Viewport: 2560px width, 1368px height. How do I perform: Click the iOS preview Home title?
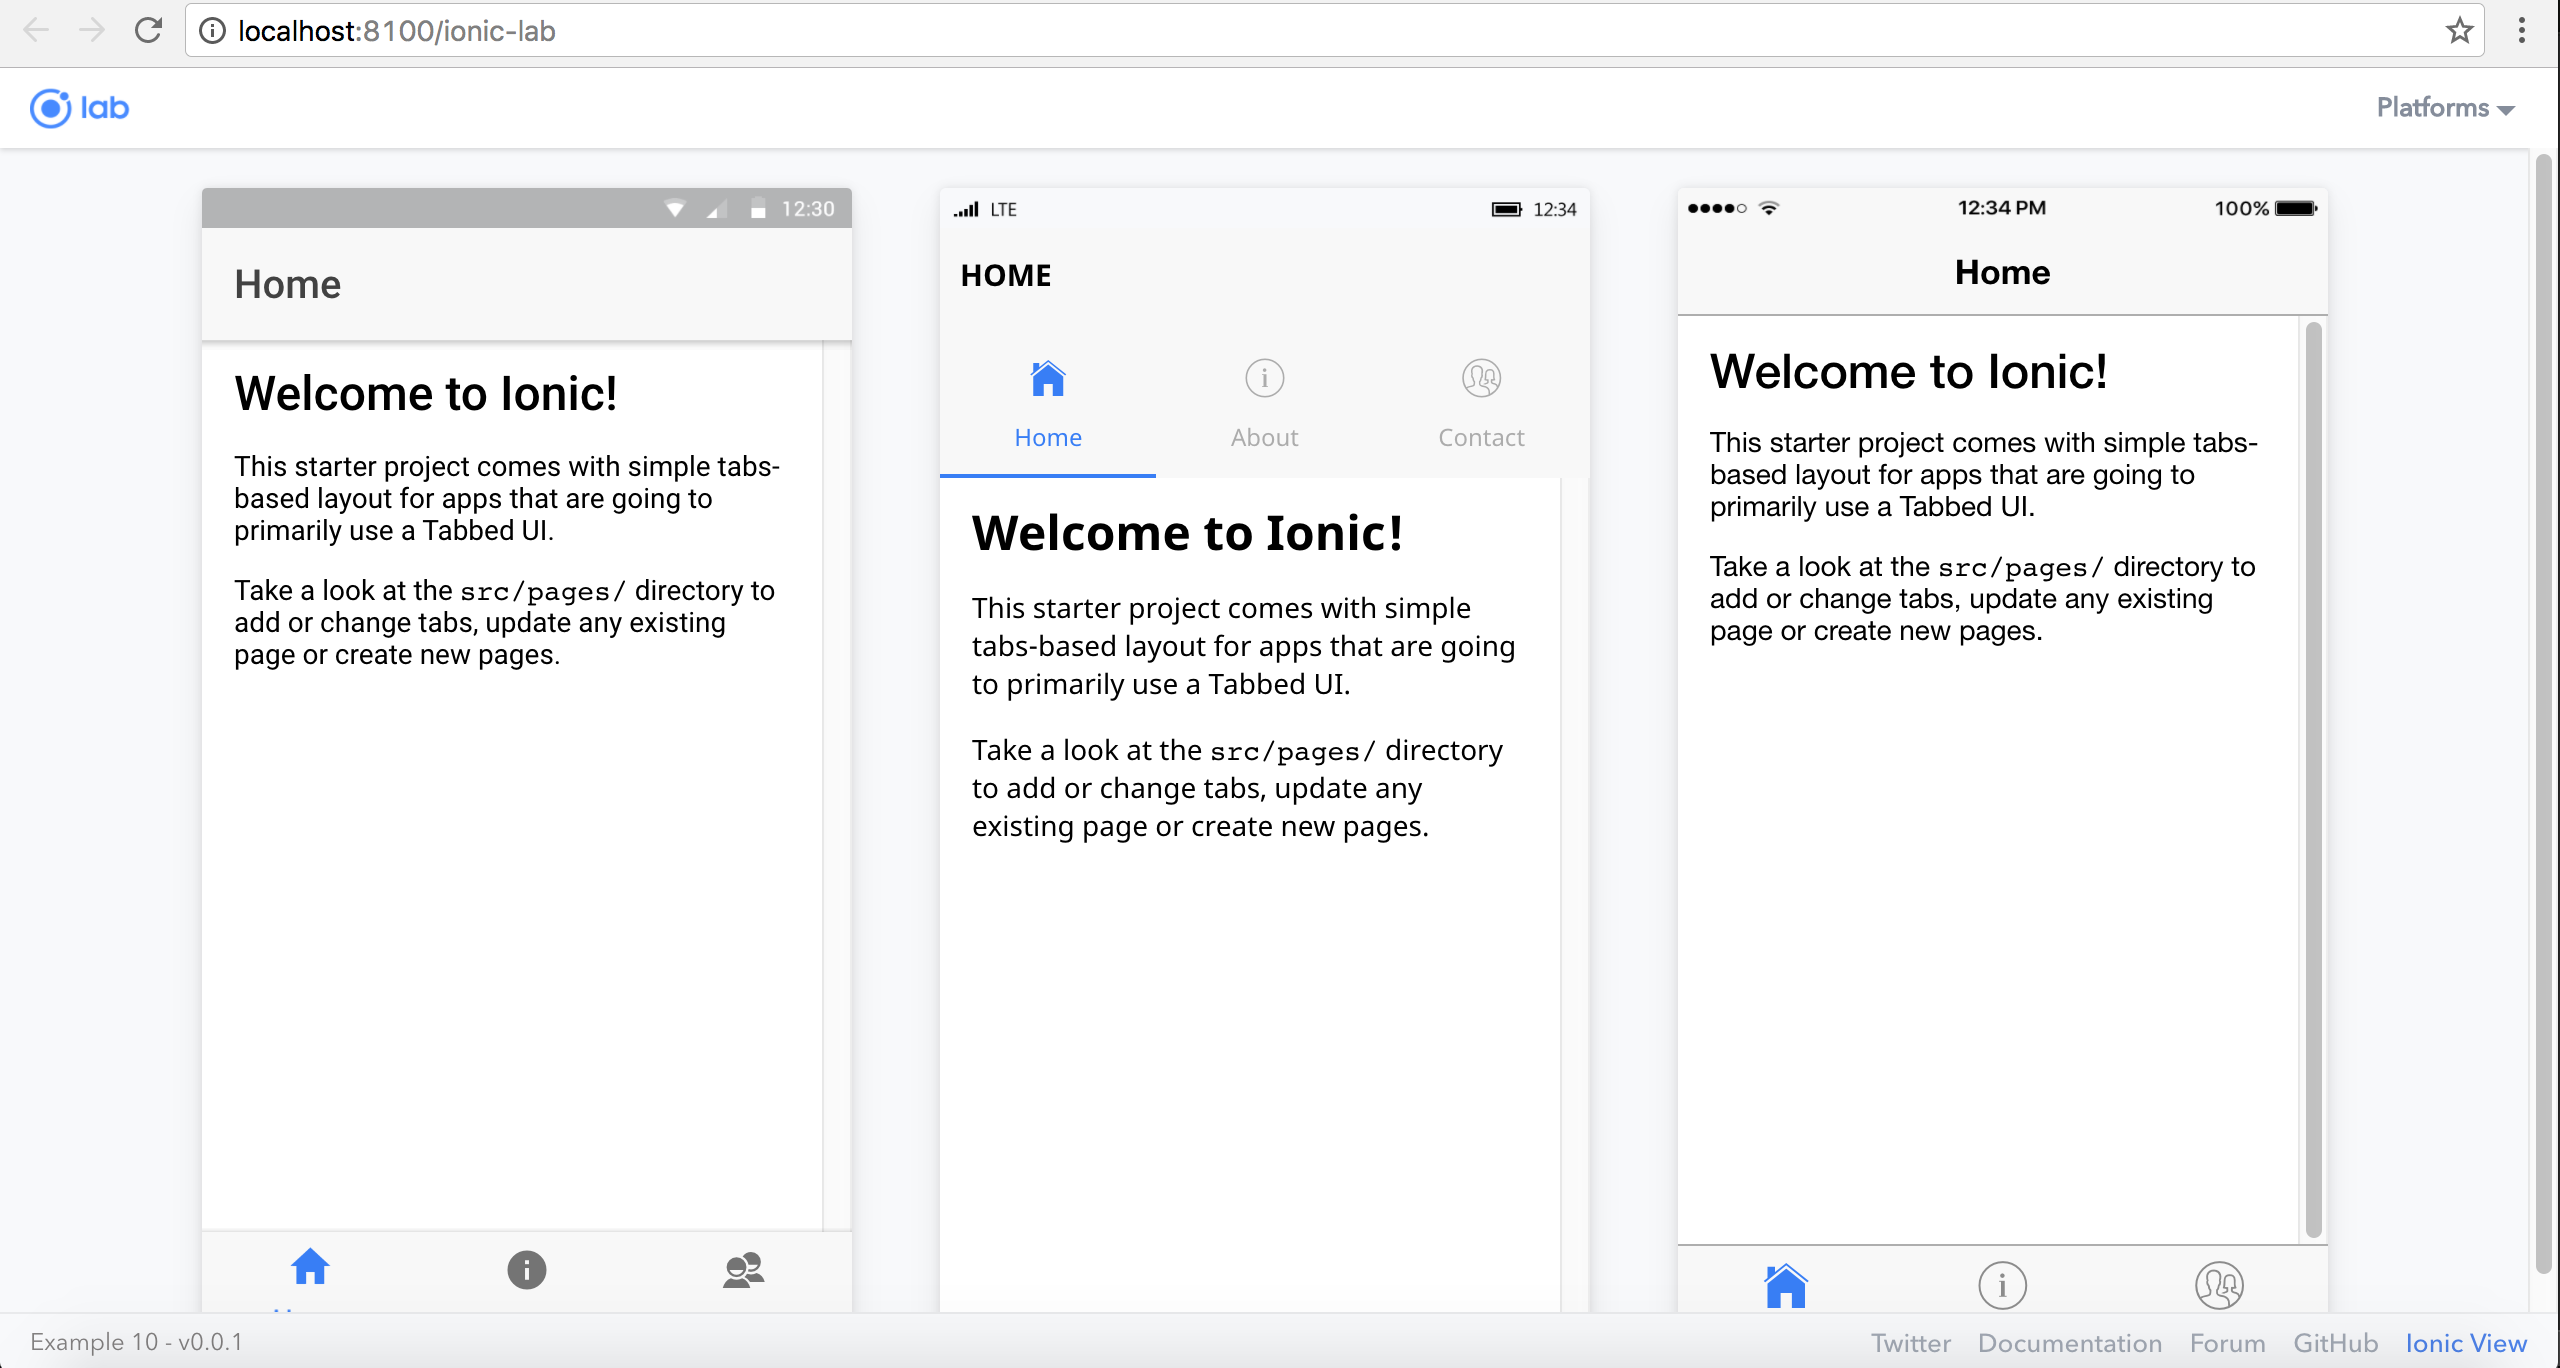(x=2002, y=272)
